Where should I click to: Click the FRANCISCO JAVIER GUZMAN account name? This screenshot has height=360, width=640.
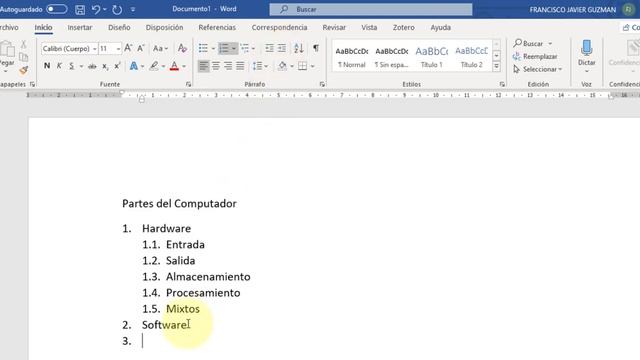(572, 9)
